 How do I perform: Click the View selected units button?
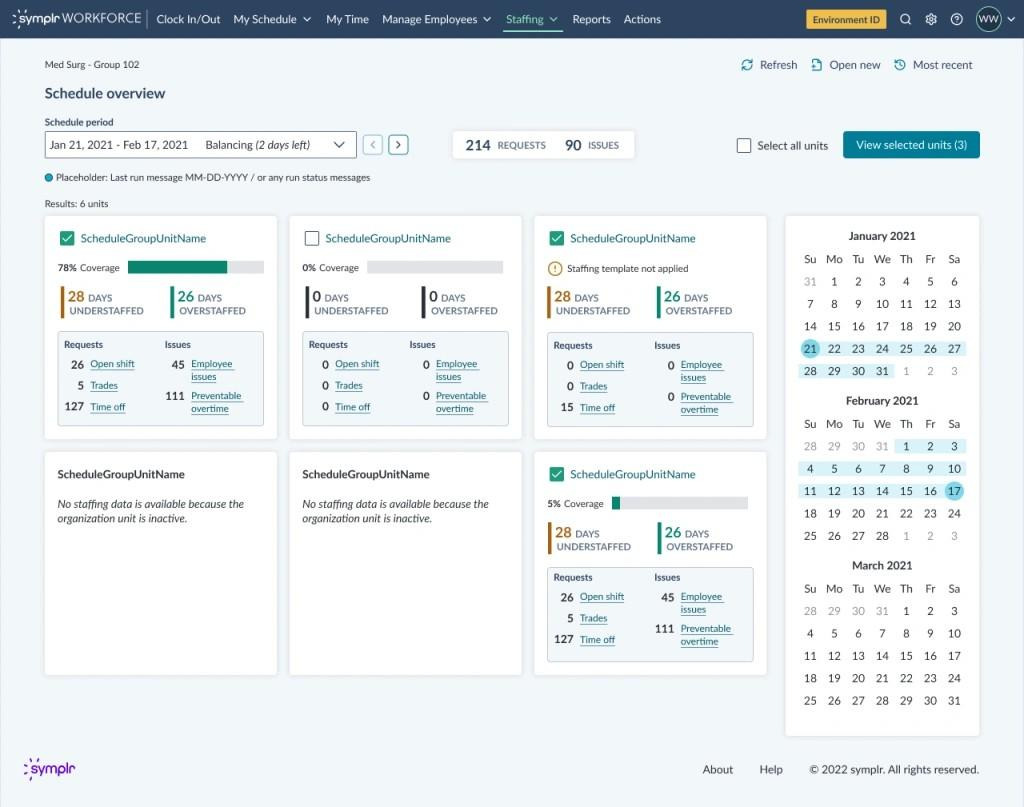click(x=911, y=144)
